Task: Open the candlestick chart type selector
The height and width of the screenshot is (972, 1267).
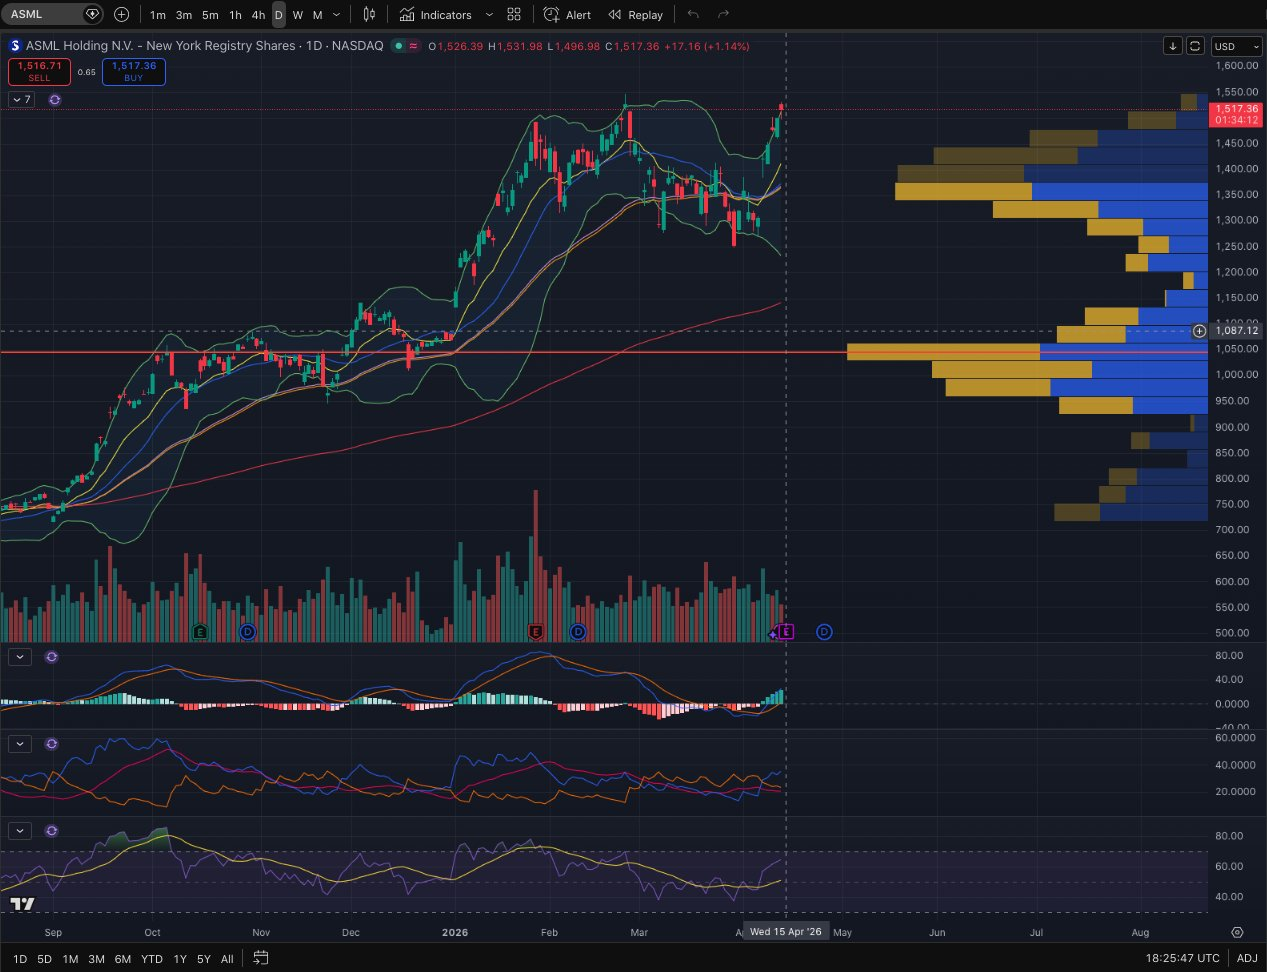Action: [x=370, y=15]
